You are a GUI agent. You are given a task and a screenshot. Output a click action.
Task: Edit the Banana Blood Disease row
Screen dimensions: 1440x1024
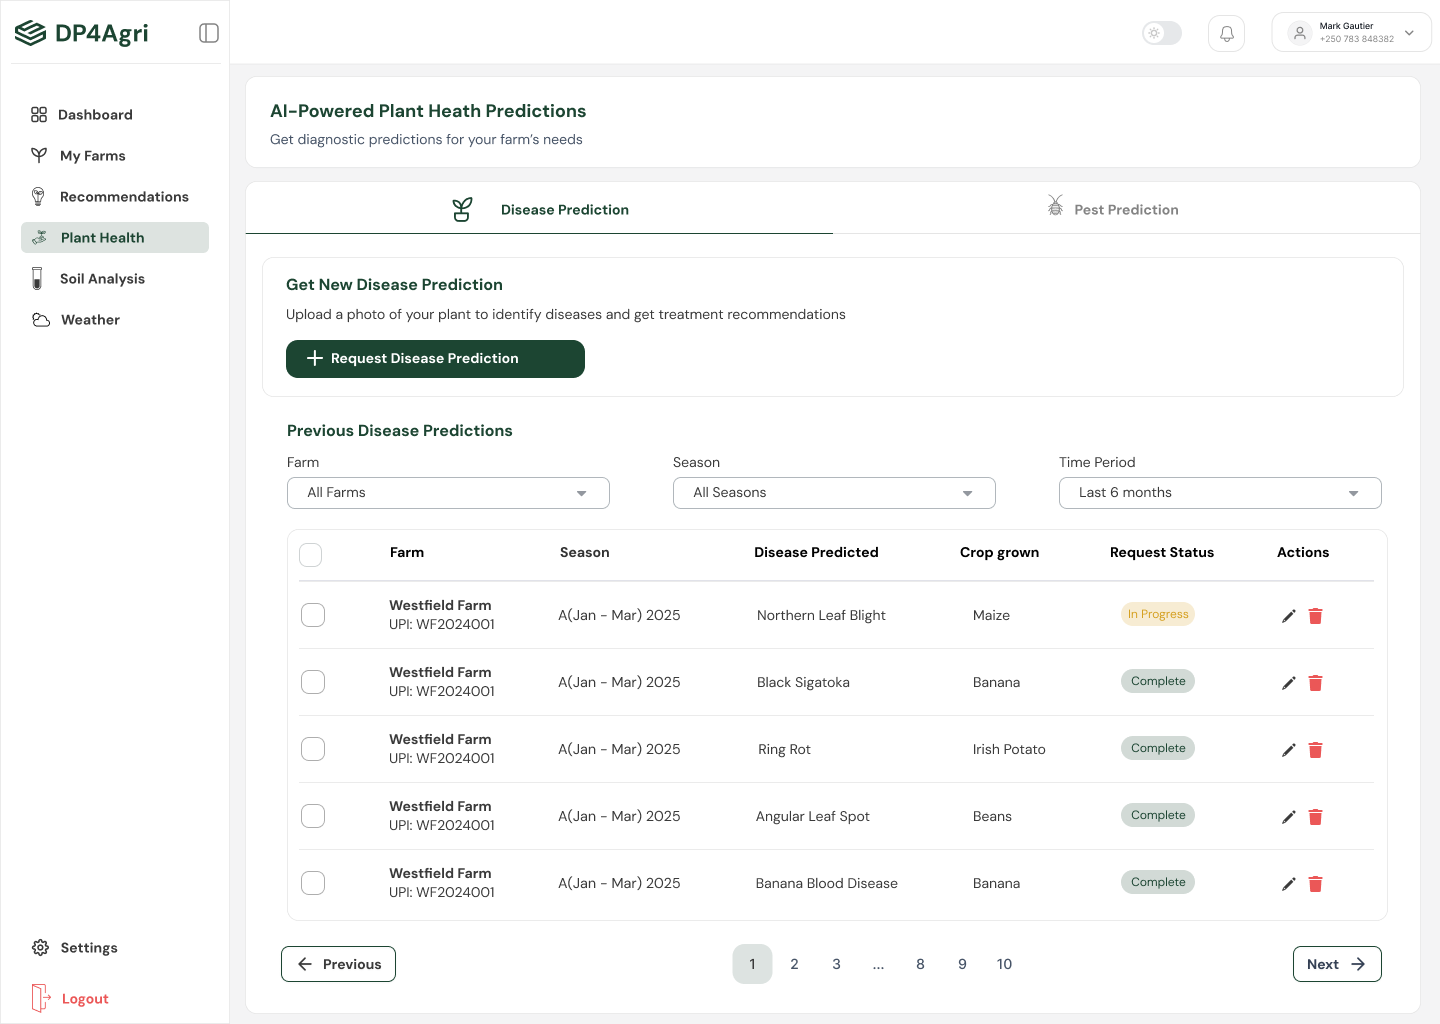1289,884
